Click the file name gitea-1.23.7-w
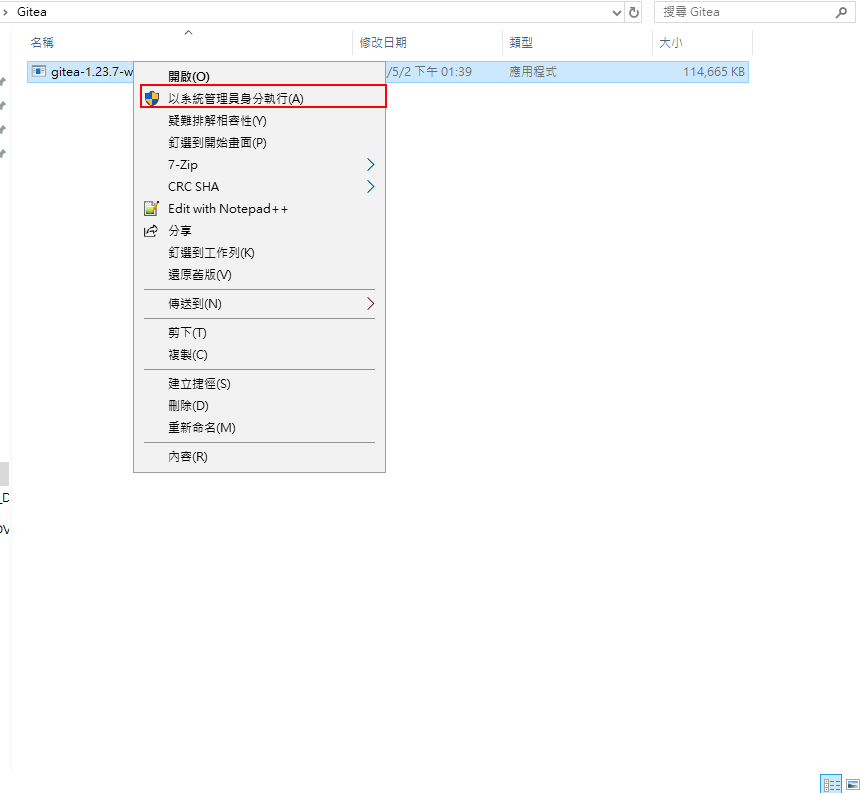Image resolution: width=860 pixels, height=793 pixels. (92, 72)
